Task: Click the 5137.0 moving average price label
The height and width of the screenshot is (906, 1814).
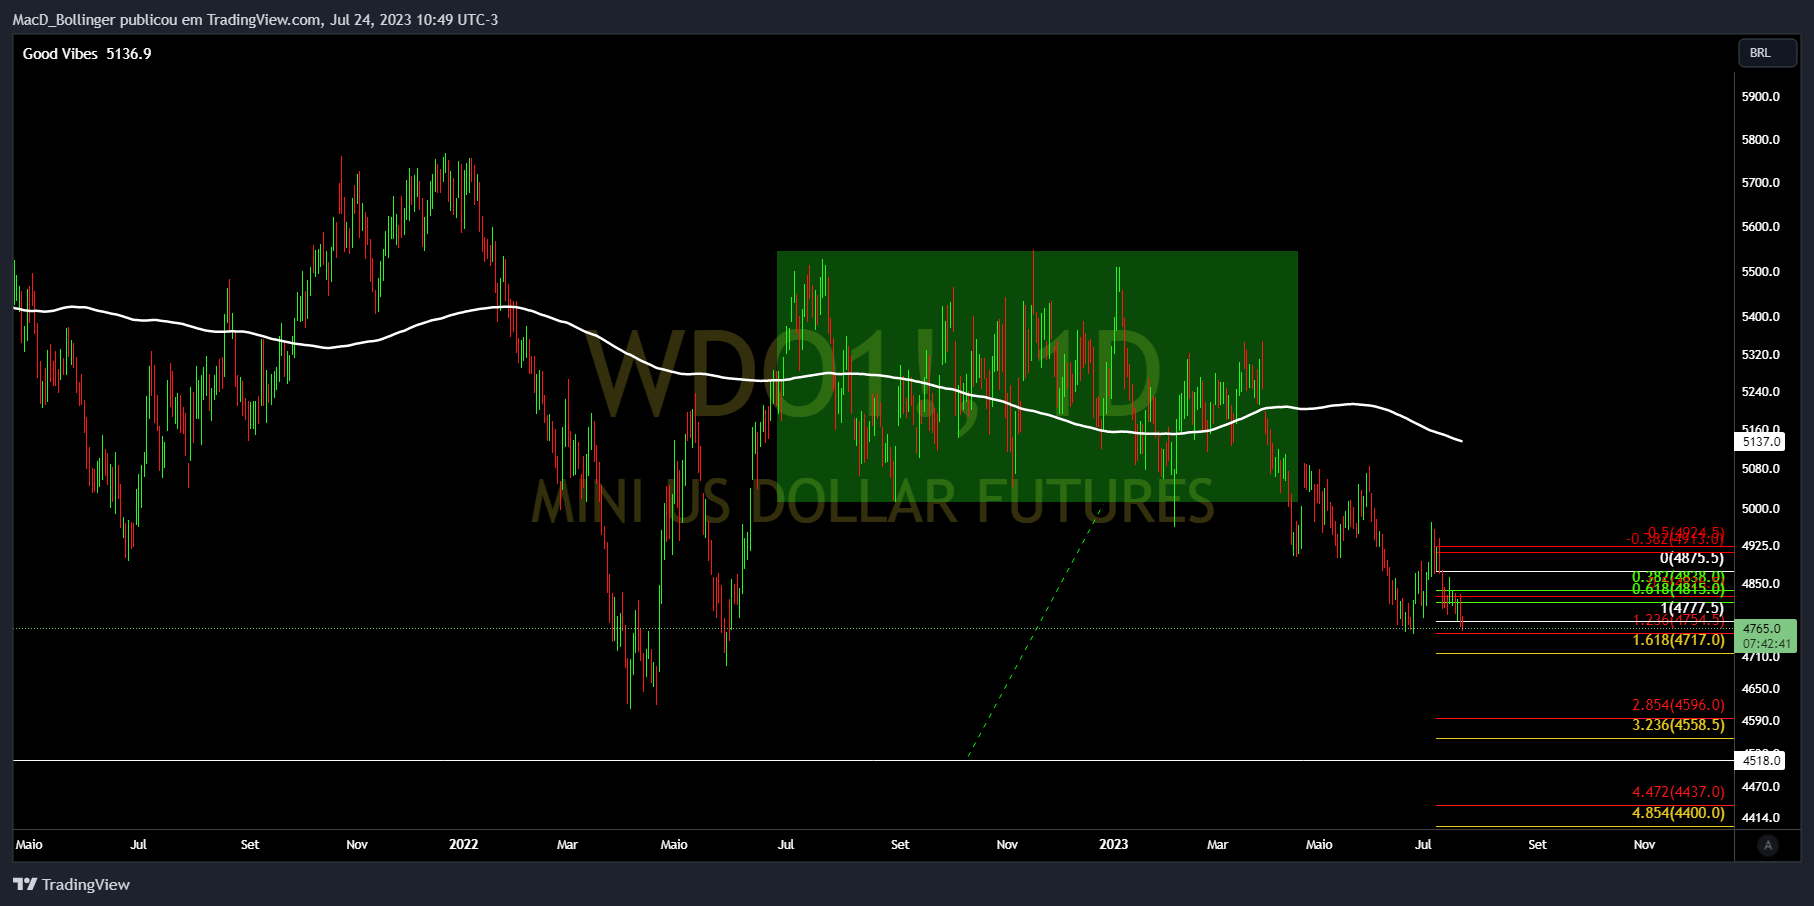Action: tap(1761, 441)
